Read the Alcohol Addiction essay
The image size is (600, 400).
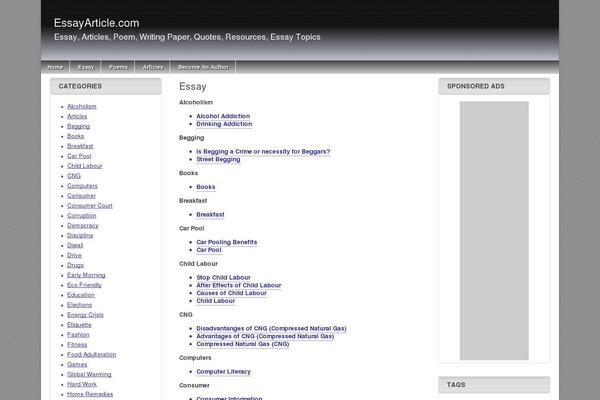(223, 116)
